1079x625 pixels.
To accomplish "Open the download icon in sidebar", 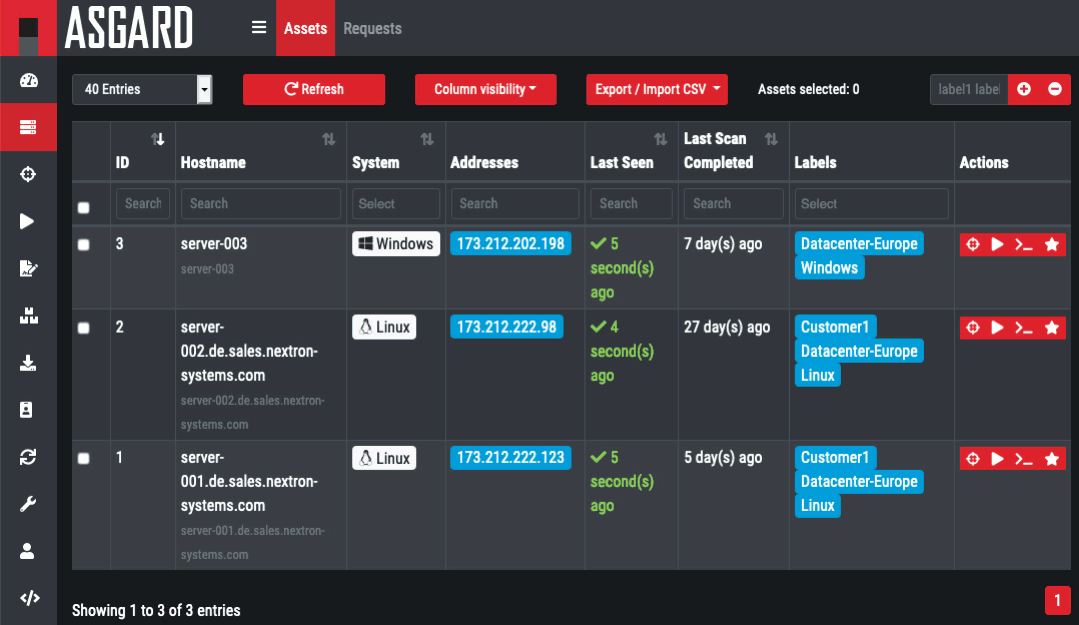I will (28, 363).
